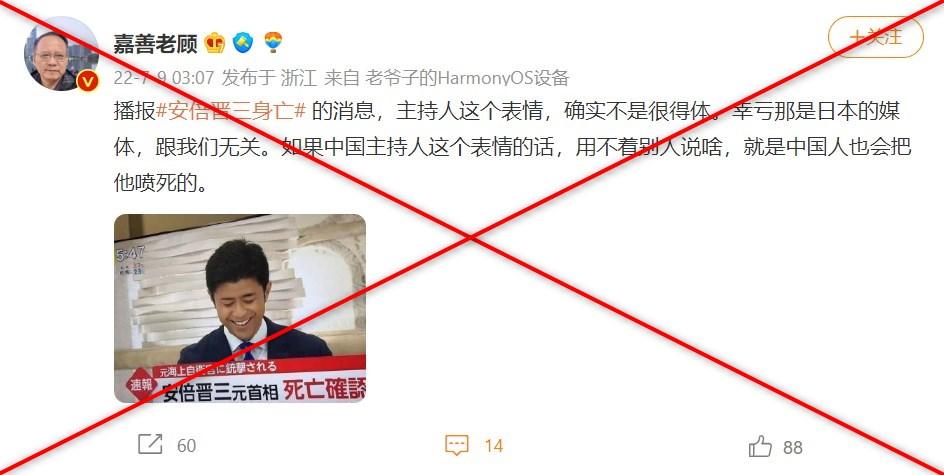
Task: Click the 老爷子的HarmonyOS设备 source link
Action: coord(467,78)
